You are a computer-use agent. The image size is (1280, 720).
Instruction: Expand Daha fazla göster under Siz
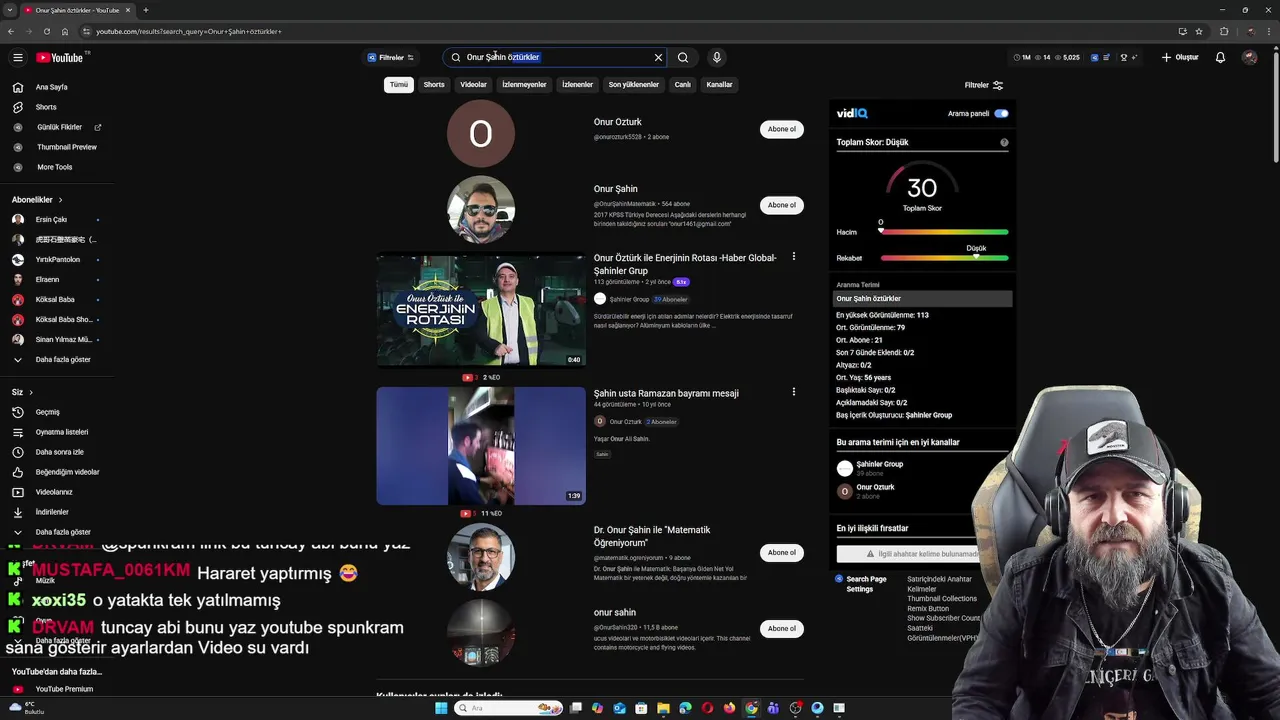(x=62, y=532)
